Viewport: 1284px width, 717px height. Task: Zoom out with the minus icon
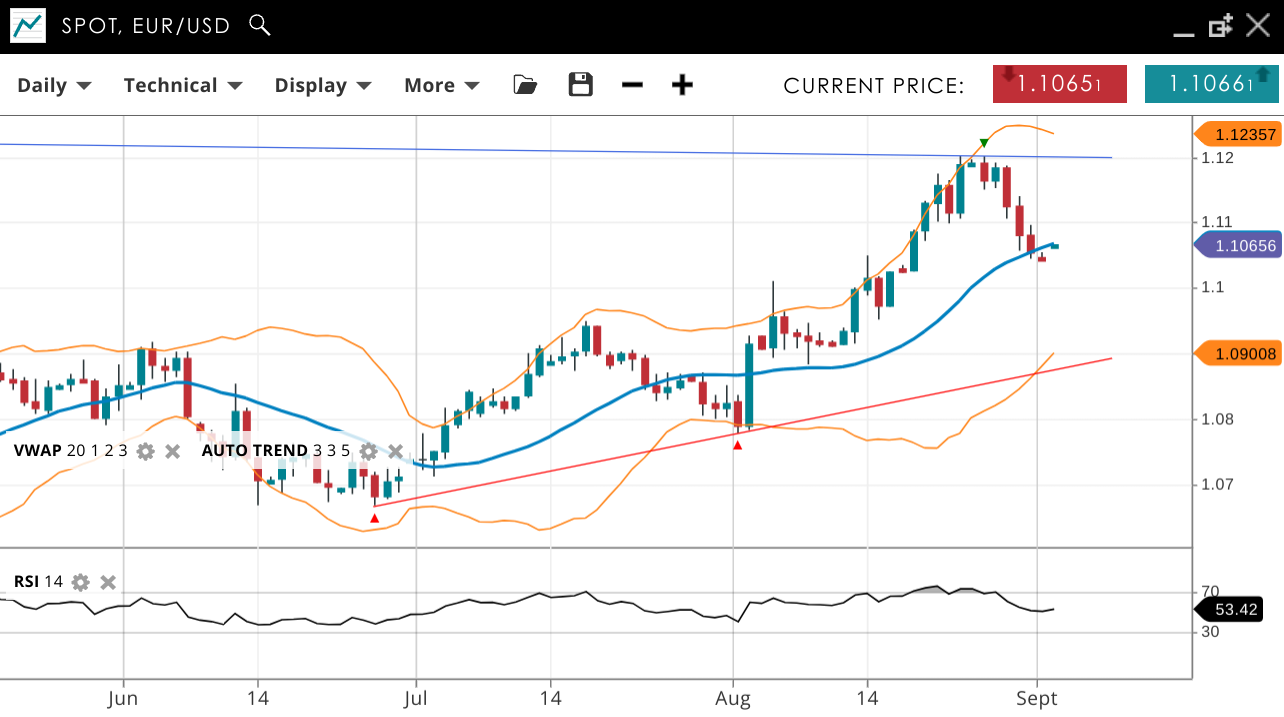pos(632,85)
